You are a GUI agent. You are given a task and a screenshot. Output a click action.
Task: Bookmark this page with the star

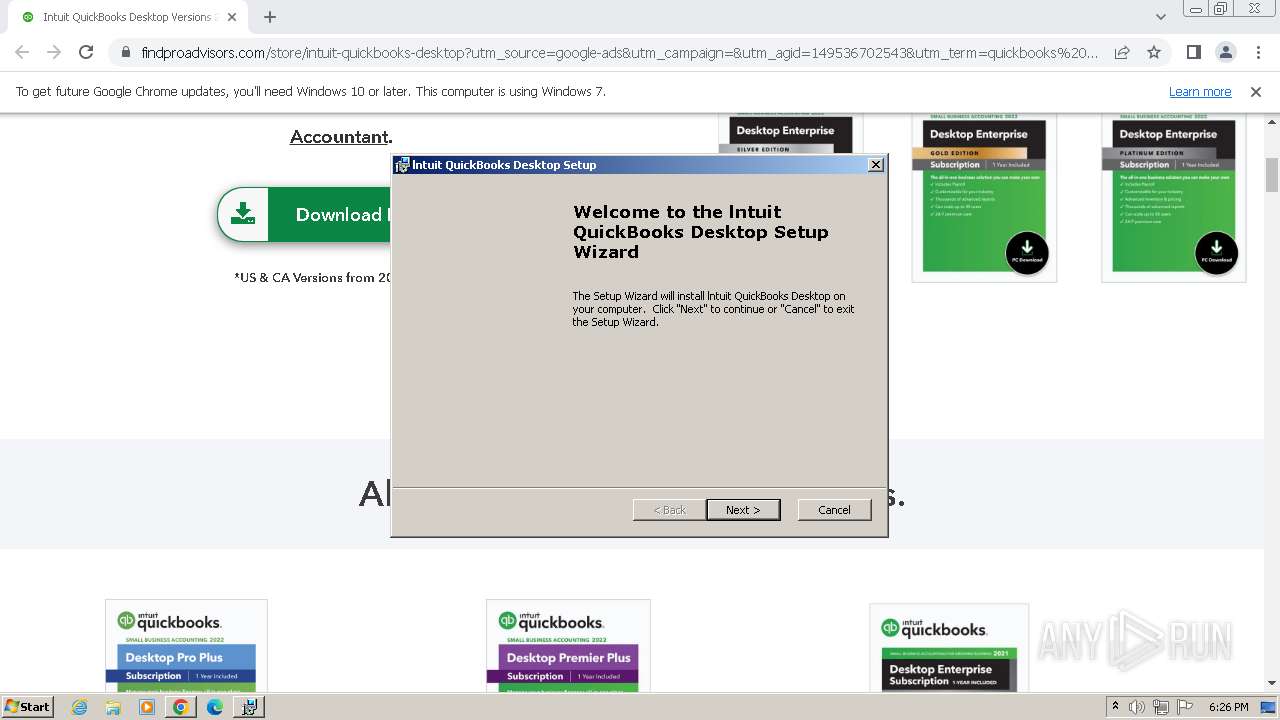1154,52
